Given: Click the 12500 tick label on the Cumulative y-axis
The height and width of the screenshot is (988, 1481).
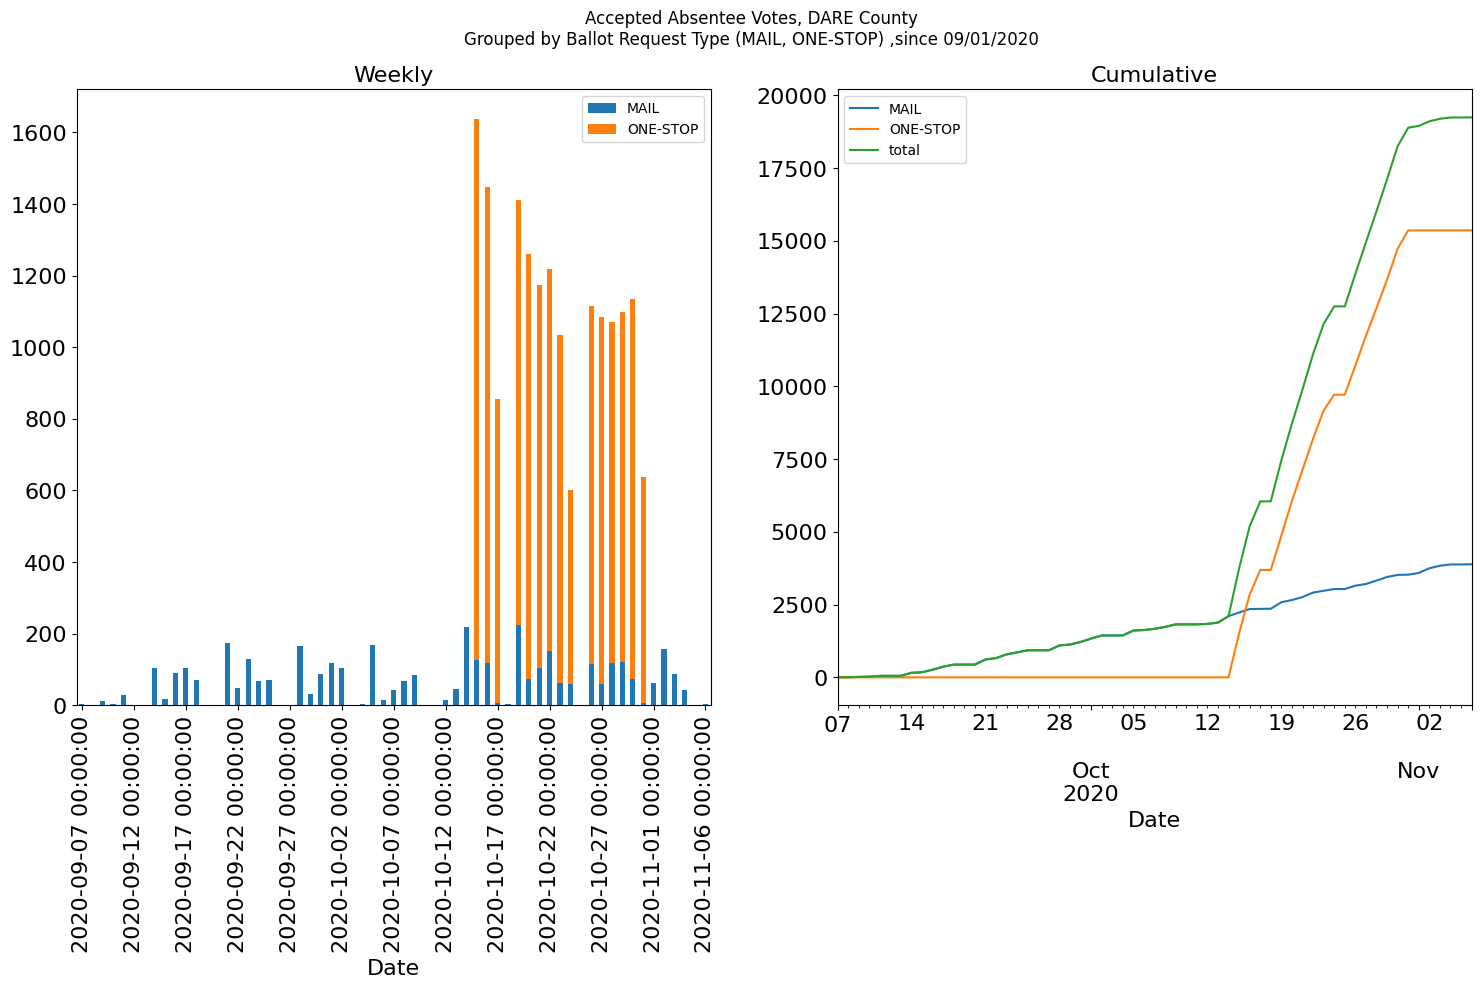Looking at the screenshot, I should [793, 314].
